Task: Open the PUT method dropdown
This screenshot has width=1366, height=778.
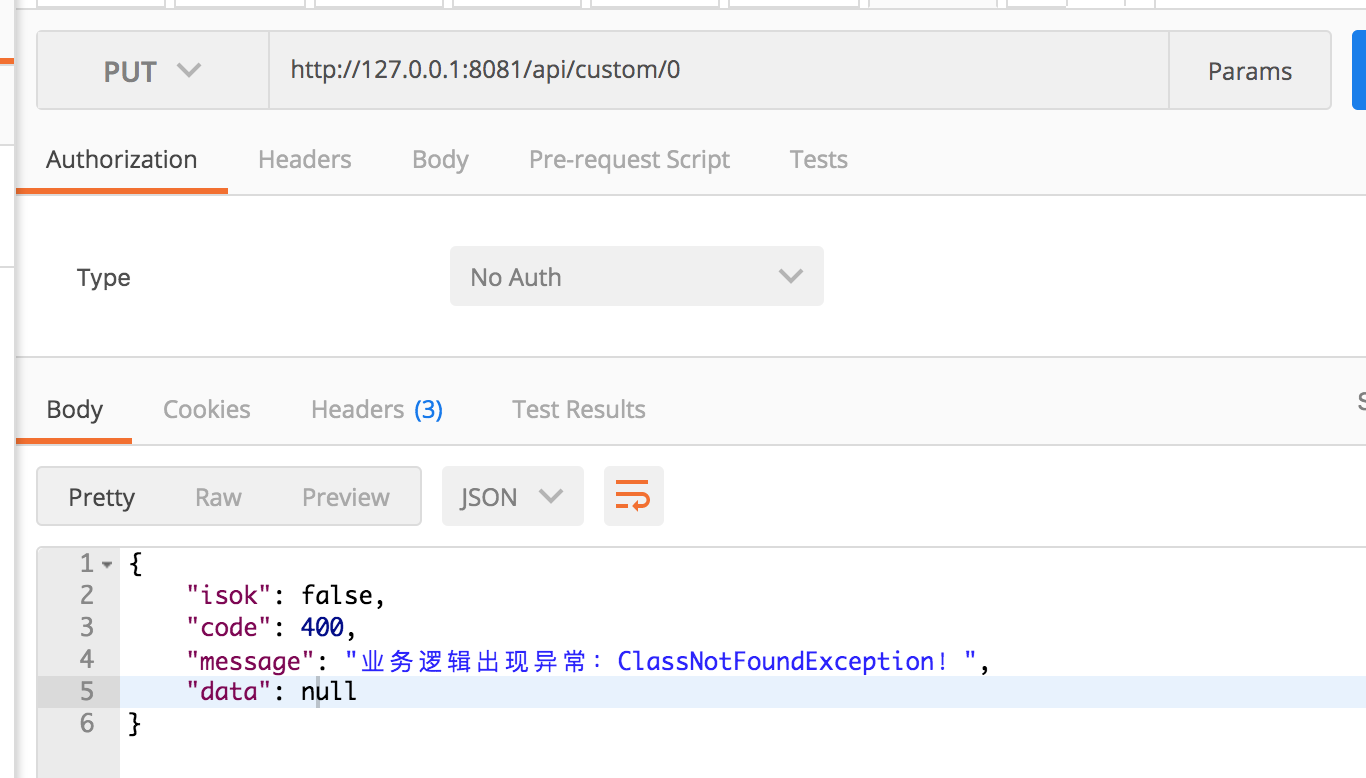Action: click(152, 71)
